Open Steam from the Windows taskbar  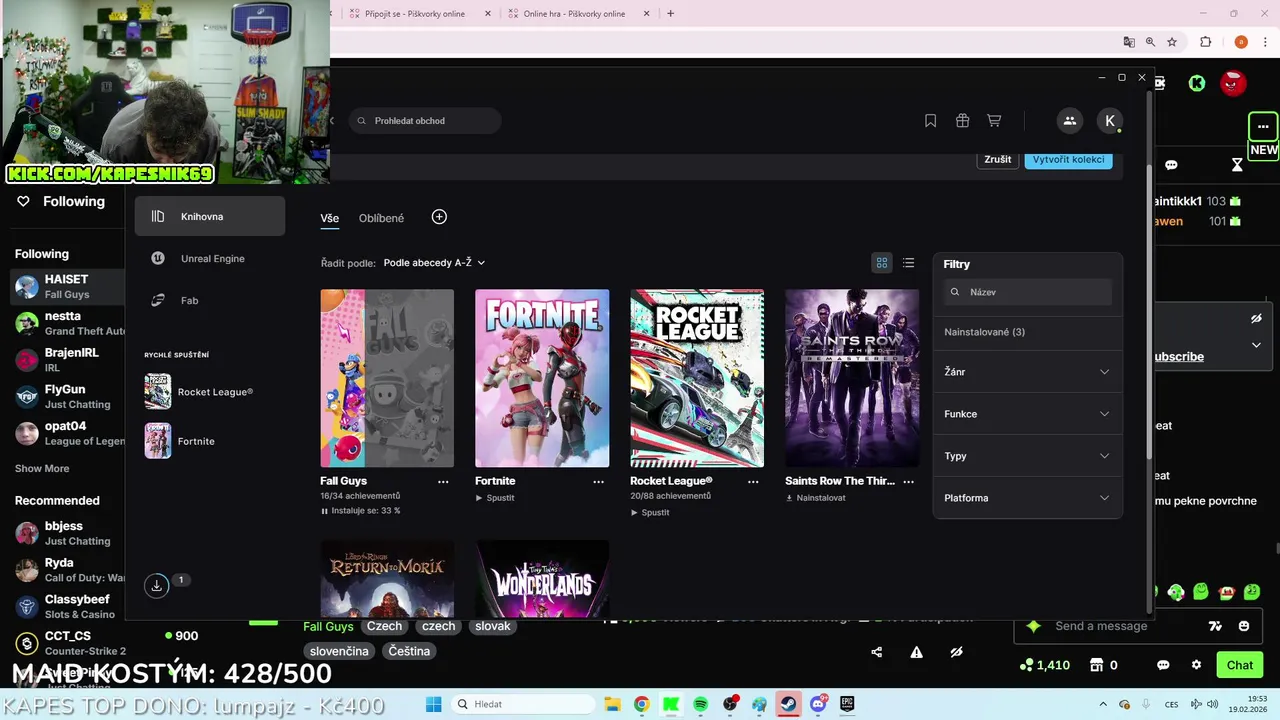pos(788,704)
